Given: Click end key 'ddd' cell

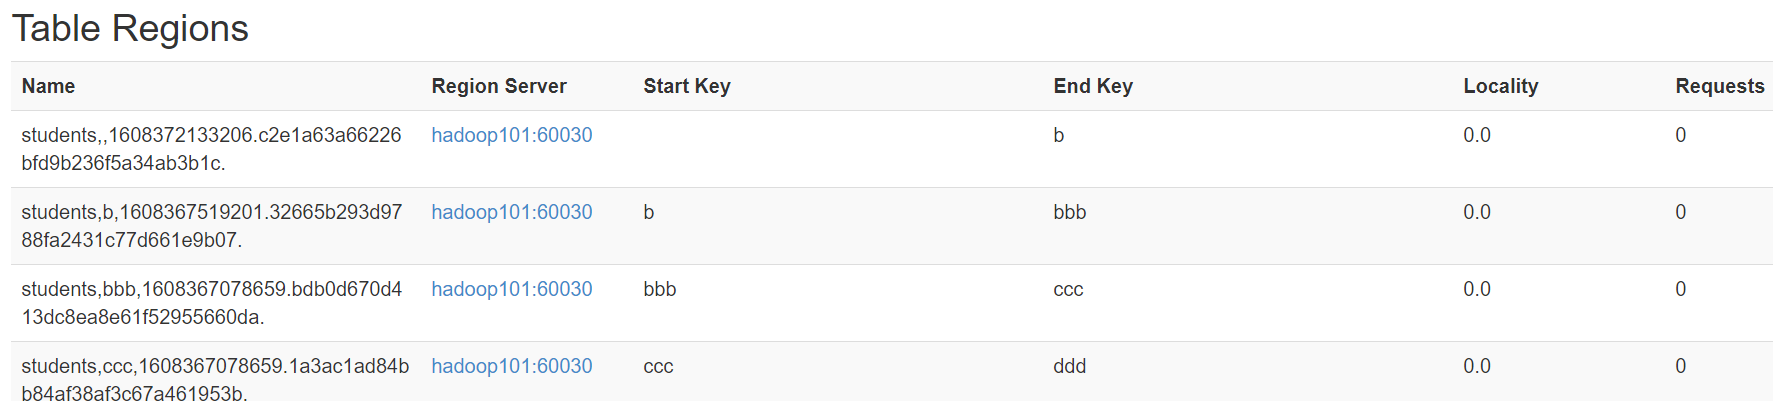Looking at the screenshot, I should (x=1070, y=366).
